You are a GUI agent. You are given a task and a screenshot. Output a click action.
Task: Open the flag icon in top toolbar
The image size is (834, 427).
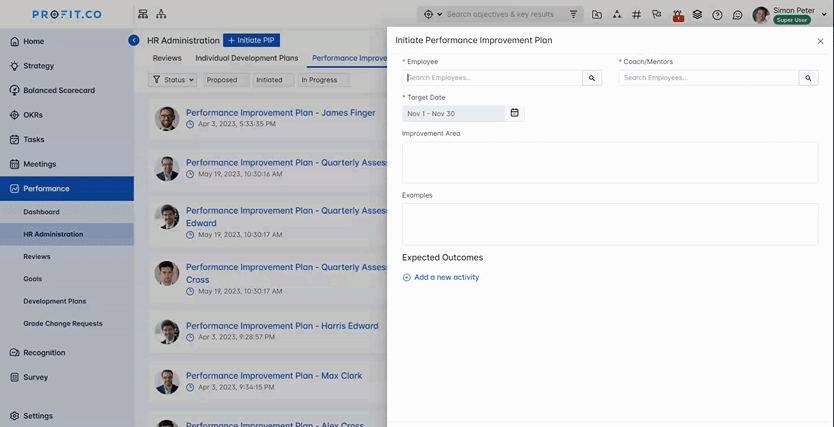[x=656, y=15]
